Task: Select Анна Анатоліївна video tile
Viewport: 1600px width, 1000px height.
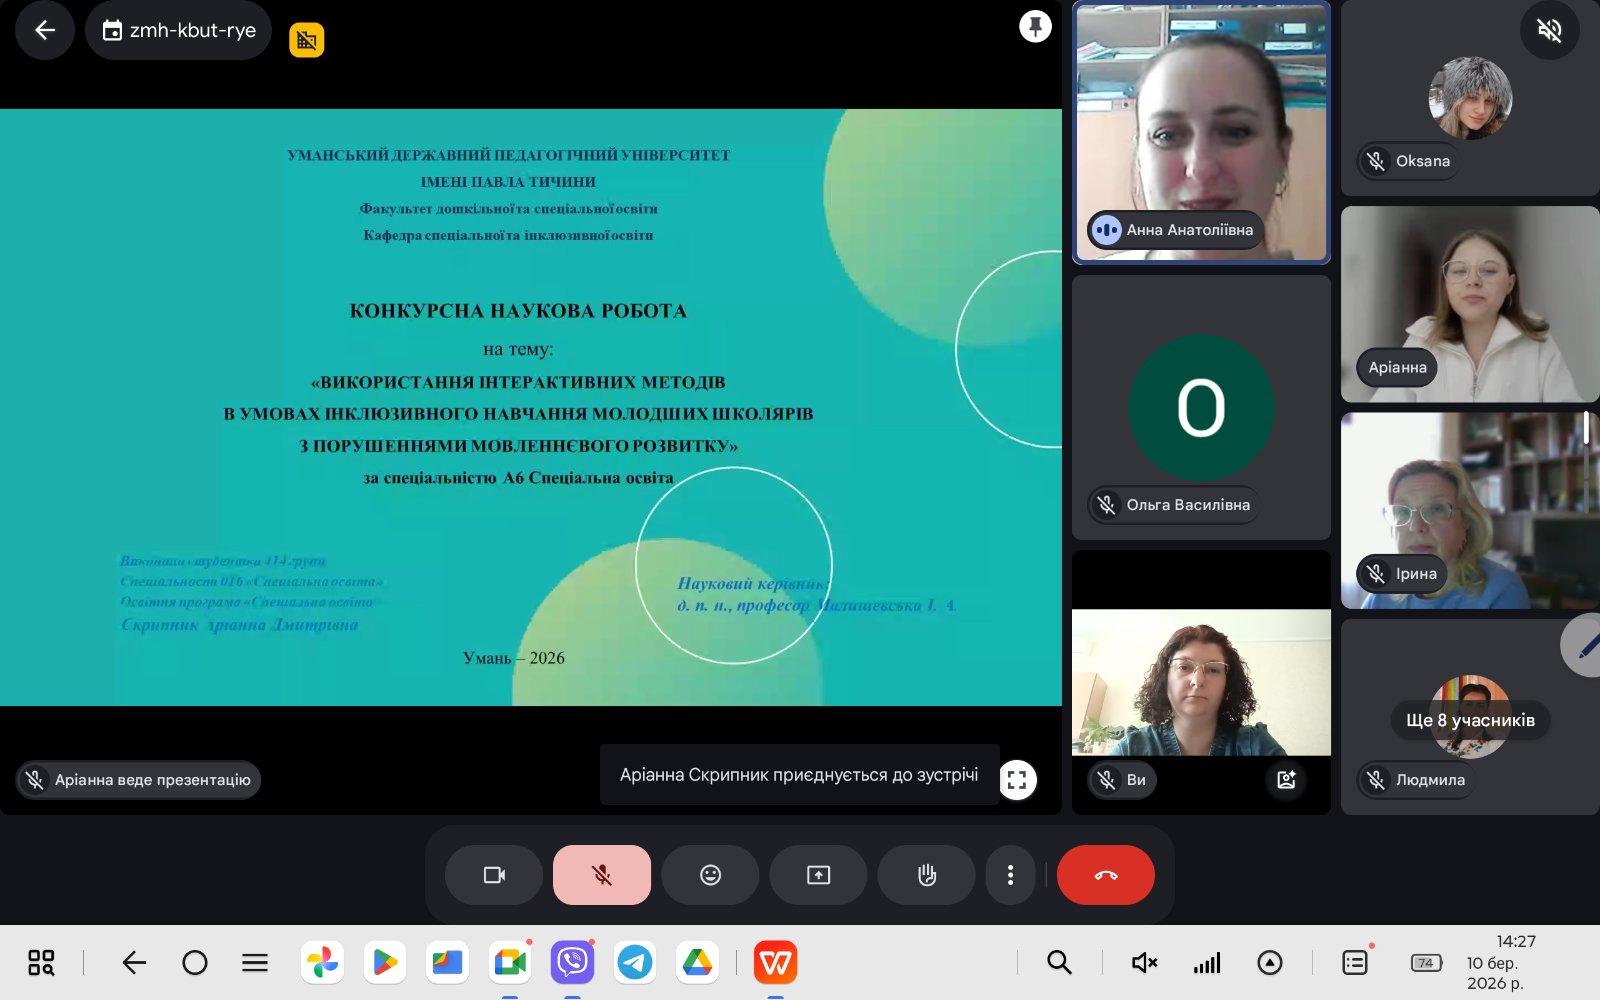Action: pos(1201,133)
